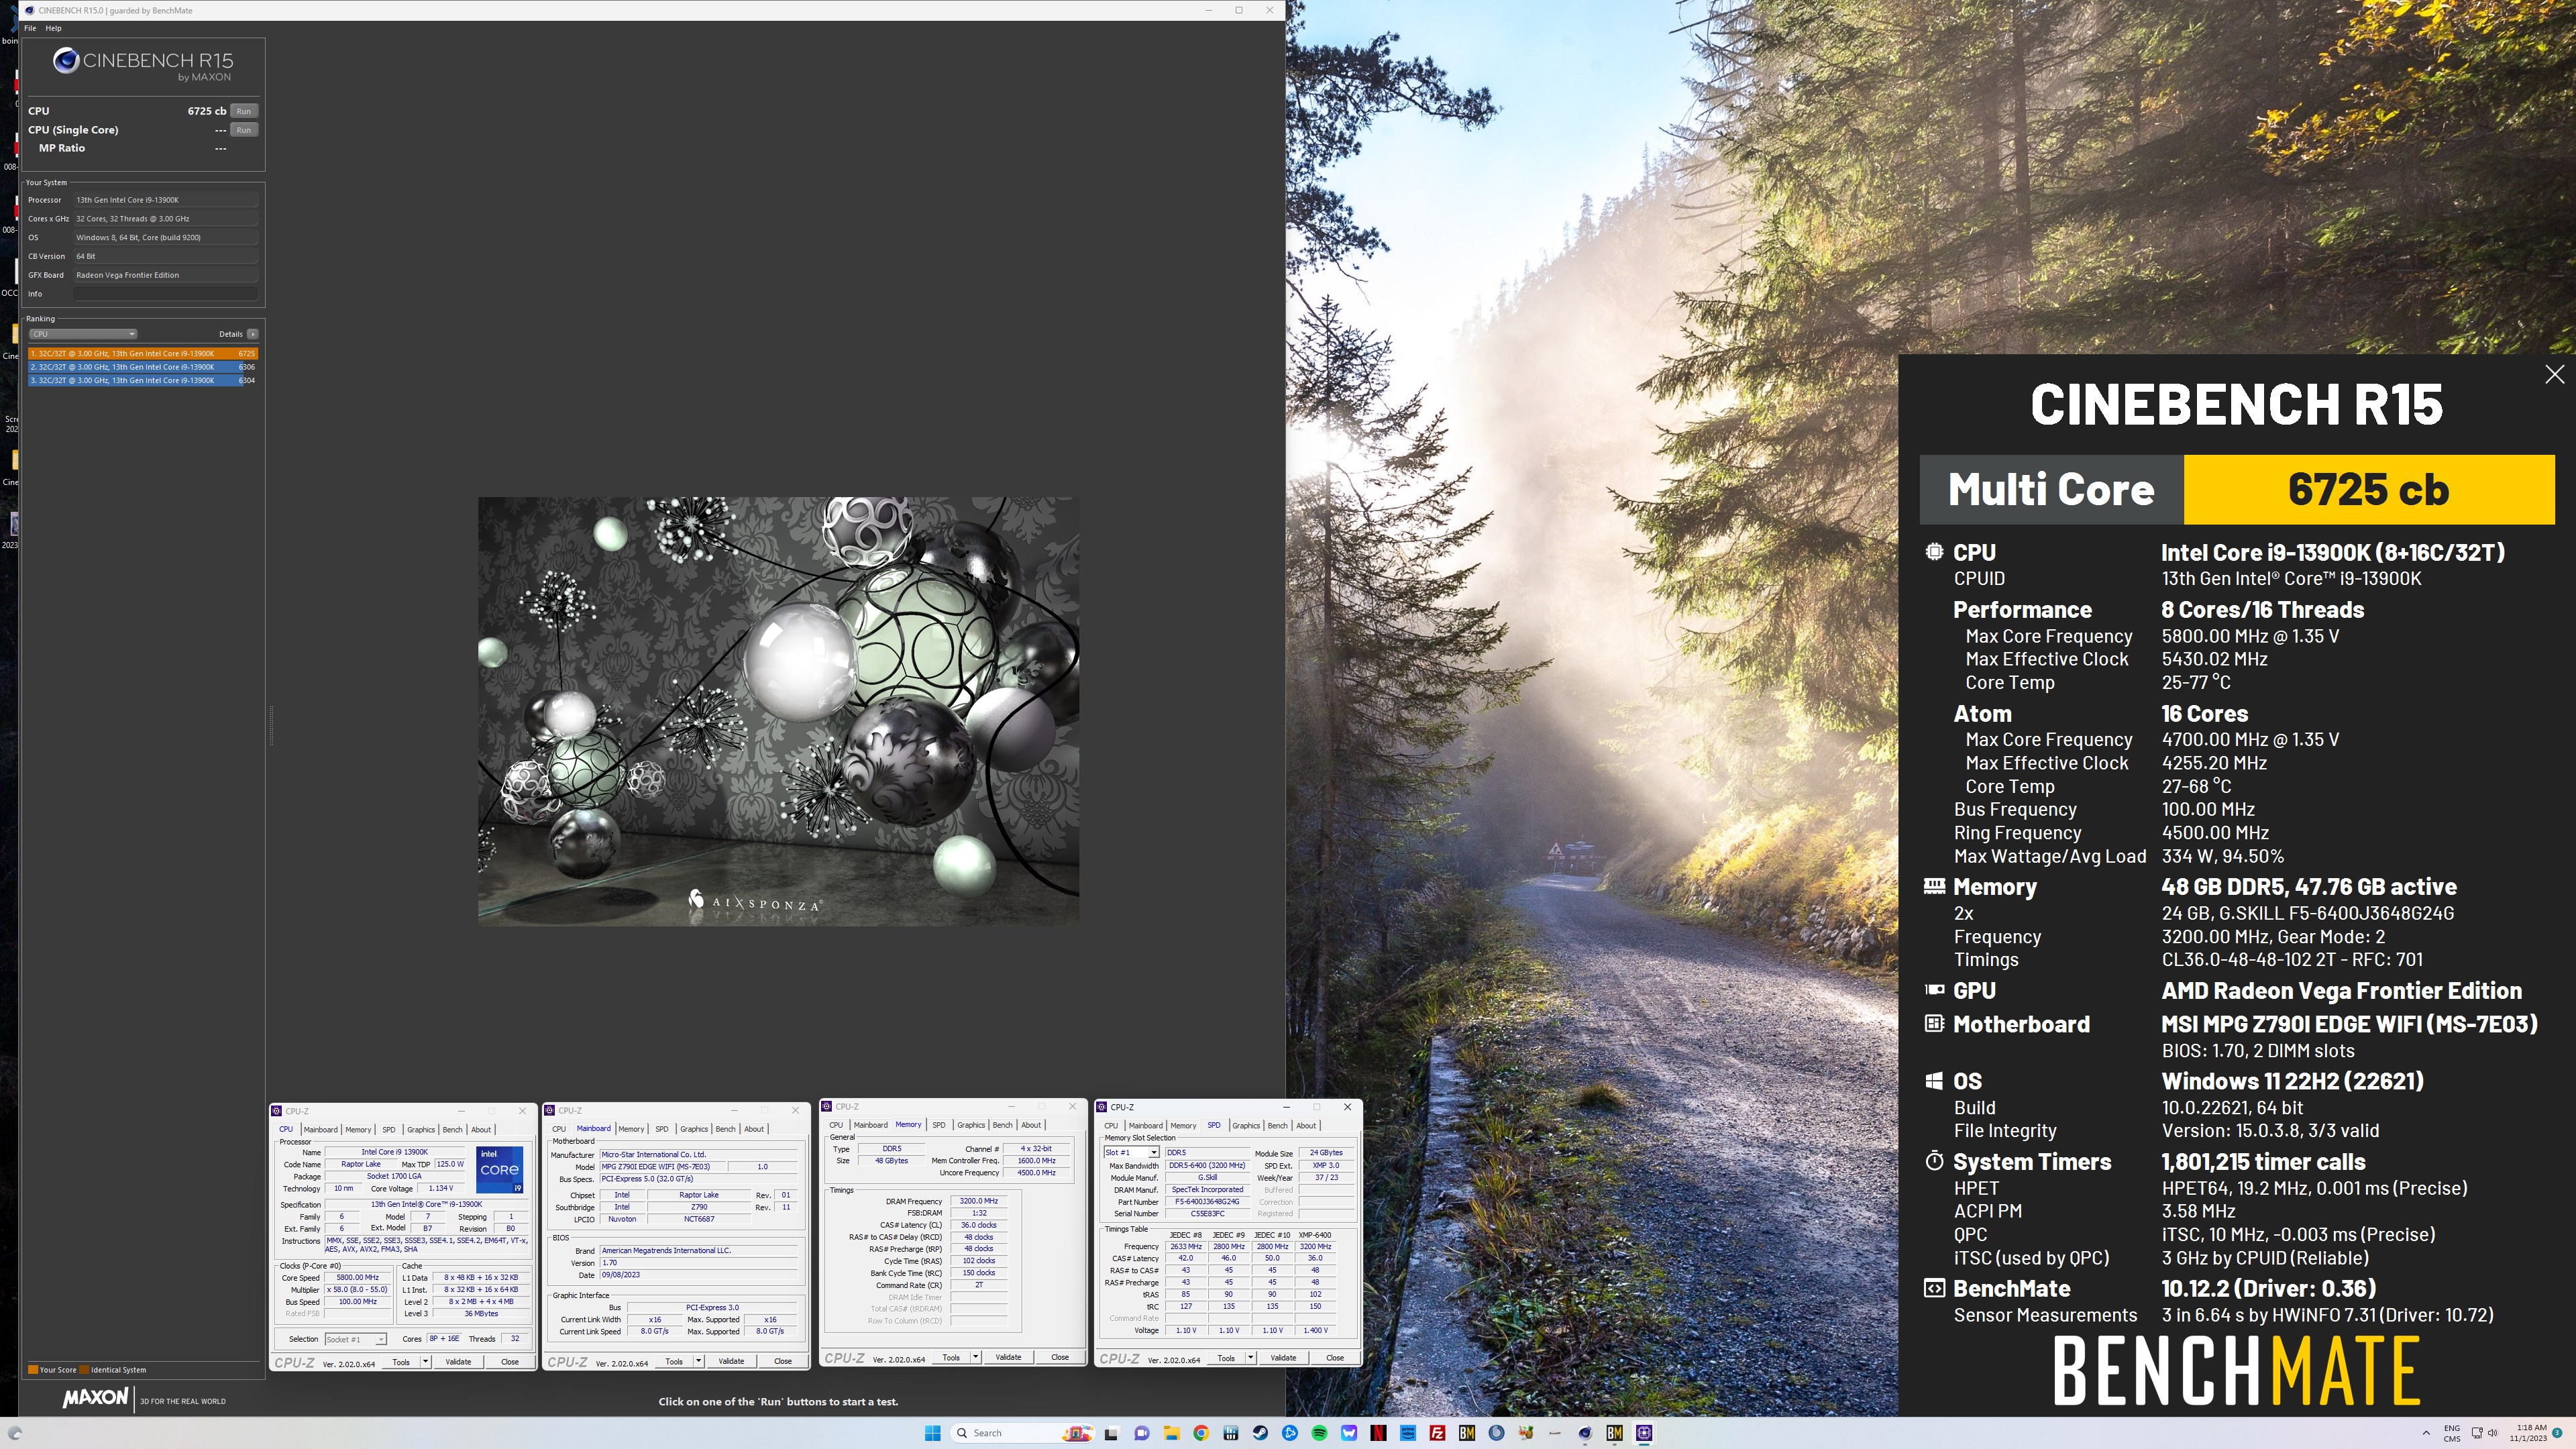Select ranking row scoring 6725
The image size is (2576, 1449).
click(143, 353)
